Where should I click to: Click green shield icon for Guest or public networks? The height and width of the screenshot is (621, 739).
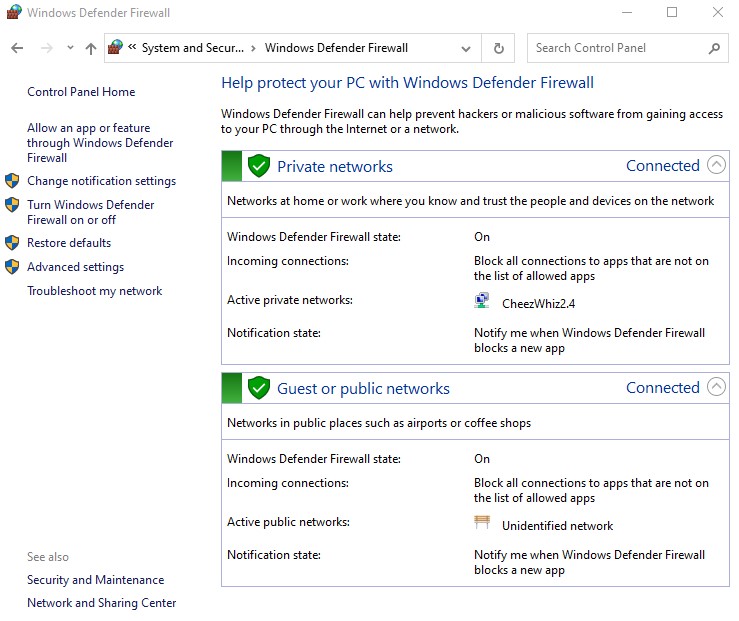pos(259,388)
